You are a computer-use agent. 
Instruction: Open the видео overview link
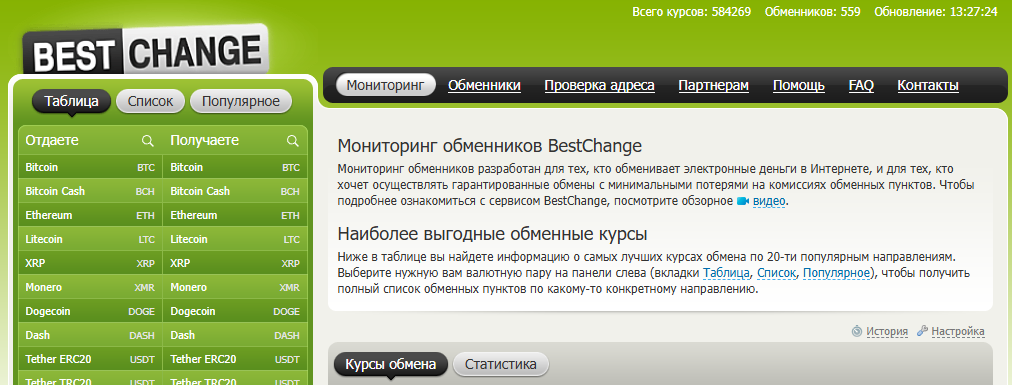pyautogui.click(x=769, y=201)
